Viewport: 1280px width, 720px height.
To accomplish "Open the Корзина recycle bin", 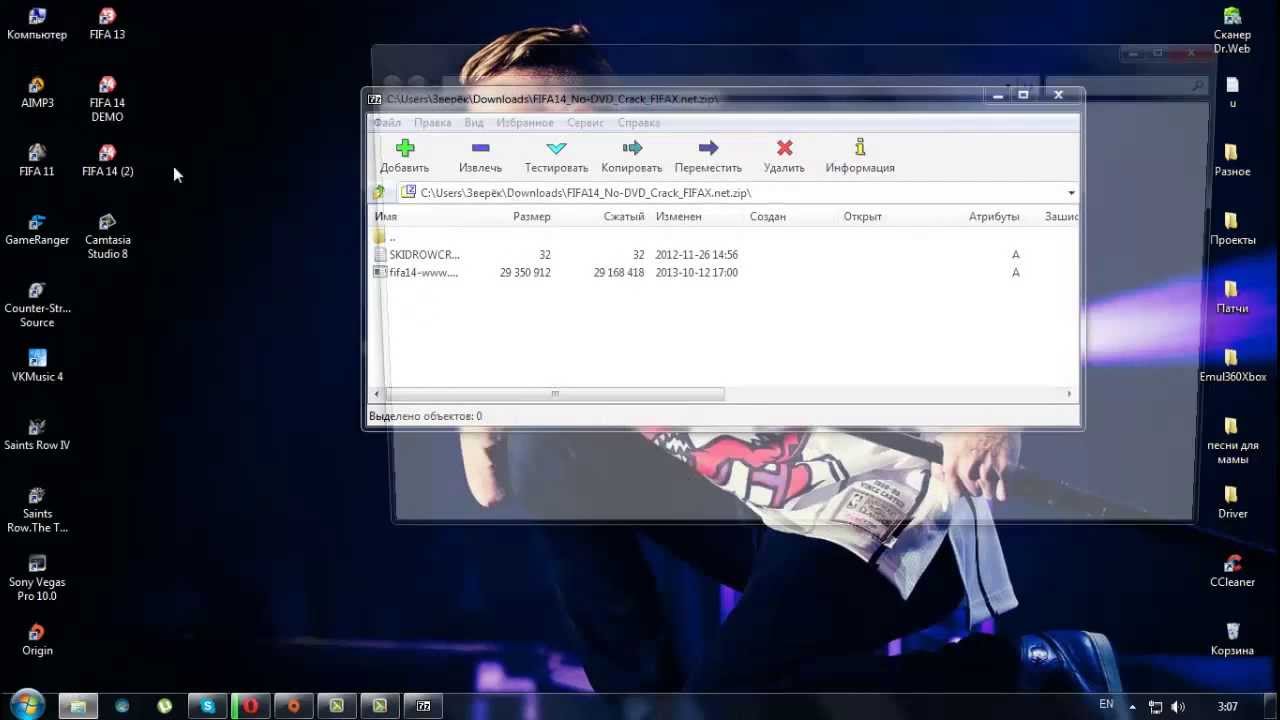I will point(1232,639).
